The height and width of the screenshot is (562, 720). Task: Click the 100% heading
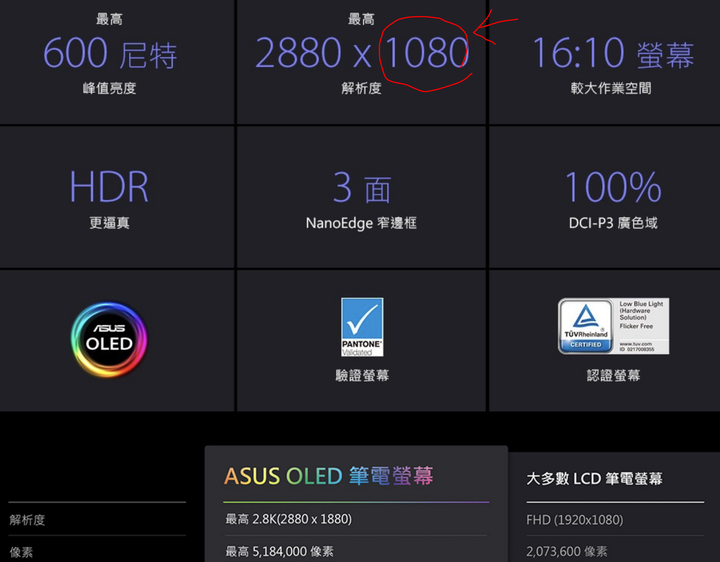[x=613, y=186]
